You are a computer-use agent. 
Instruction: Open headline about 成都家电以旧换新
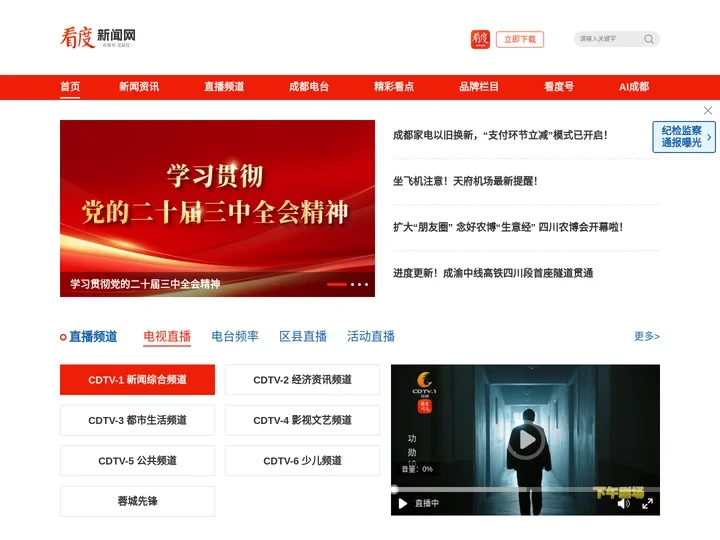(500, 135)
